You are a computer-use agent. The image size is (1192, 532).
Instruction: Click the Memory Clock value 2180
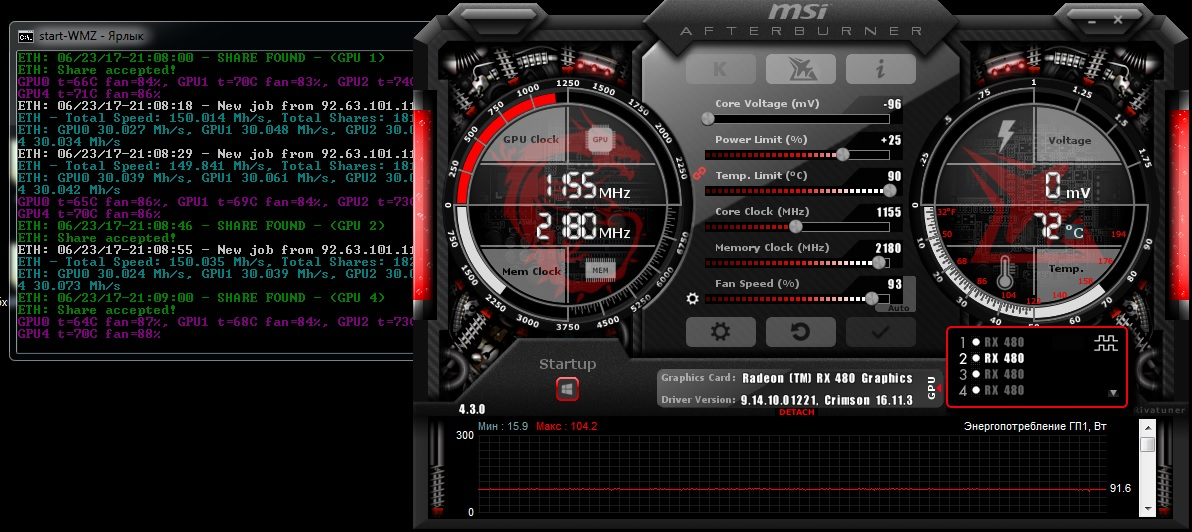(888, 248)
